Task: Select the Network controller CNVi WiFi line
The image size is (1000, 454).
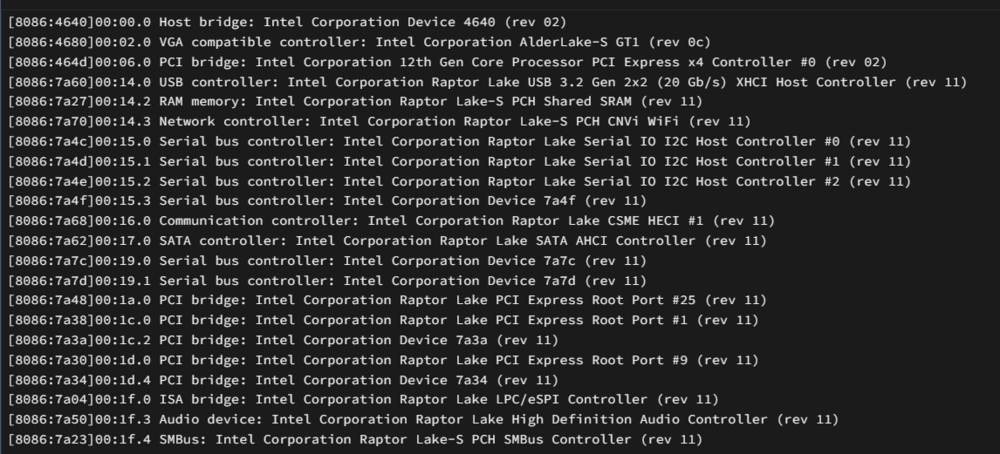Action: point(379,121)
